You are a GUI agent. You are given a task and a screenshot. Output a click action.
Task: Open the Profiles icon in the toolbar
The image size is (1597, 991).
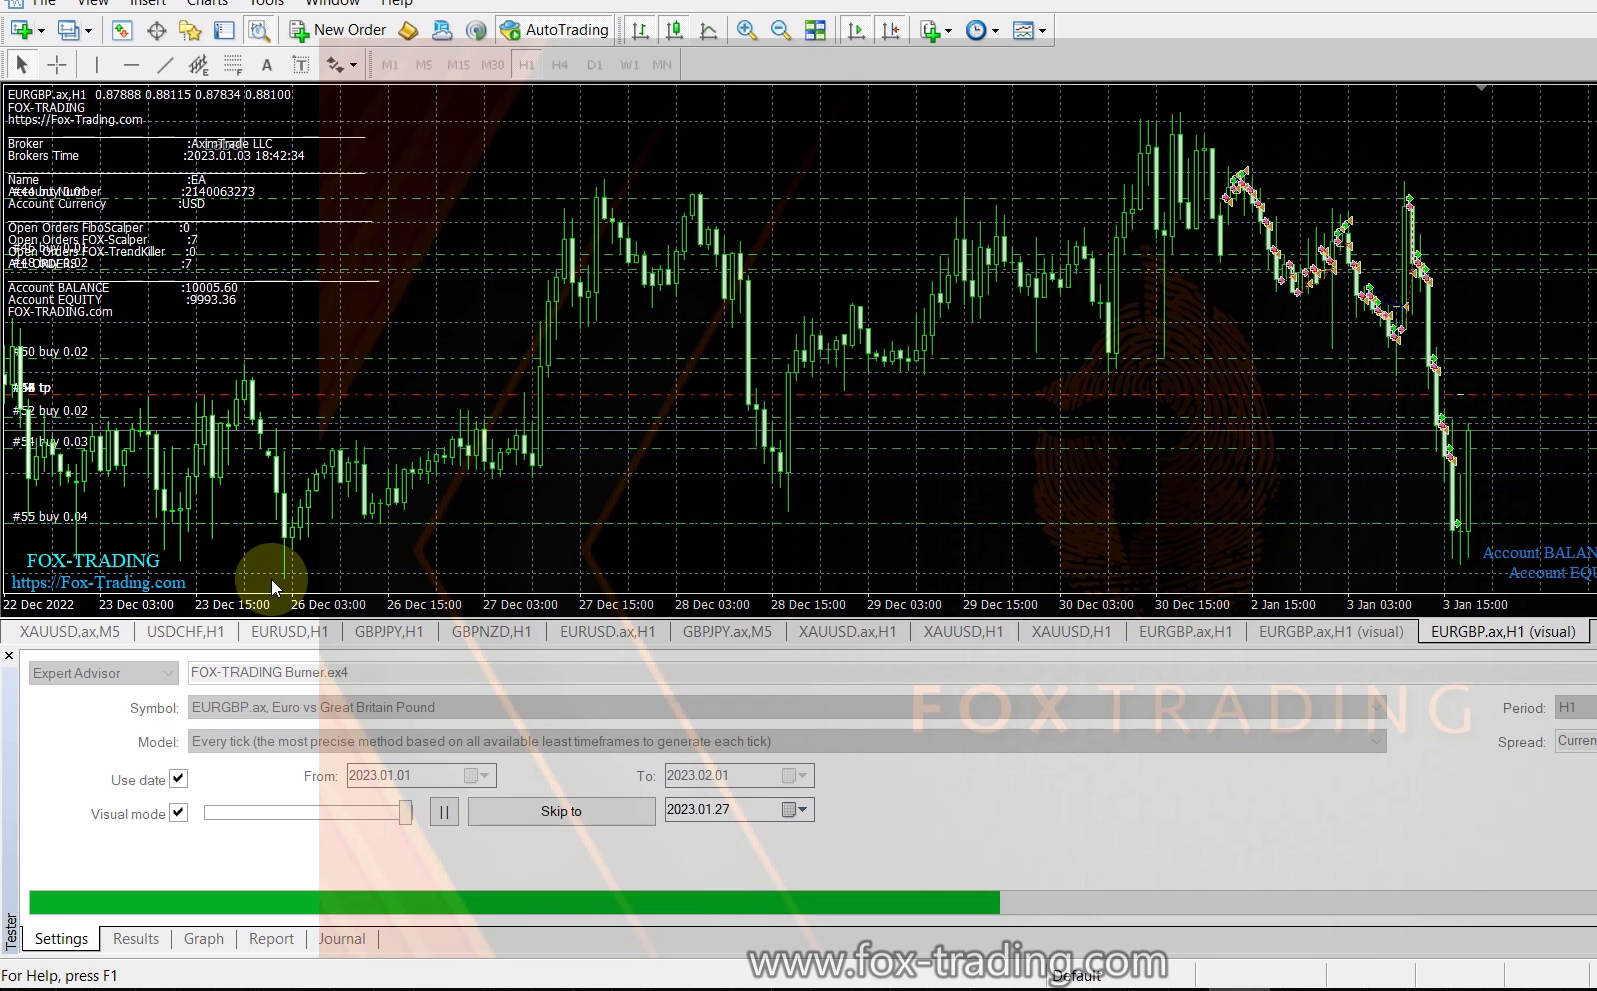click(69, 30)
